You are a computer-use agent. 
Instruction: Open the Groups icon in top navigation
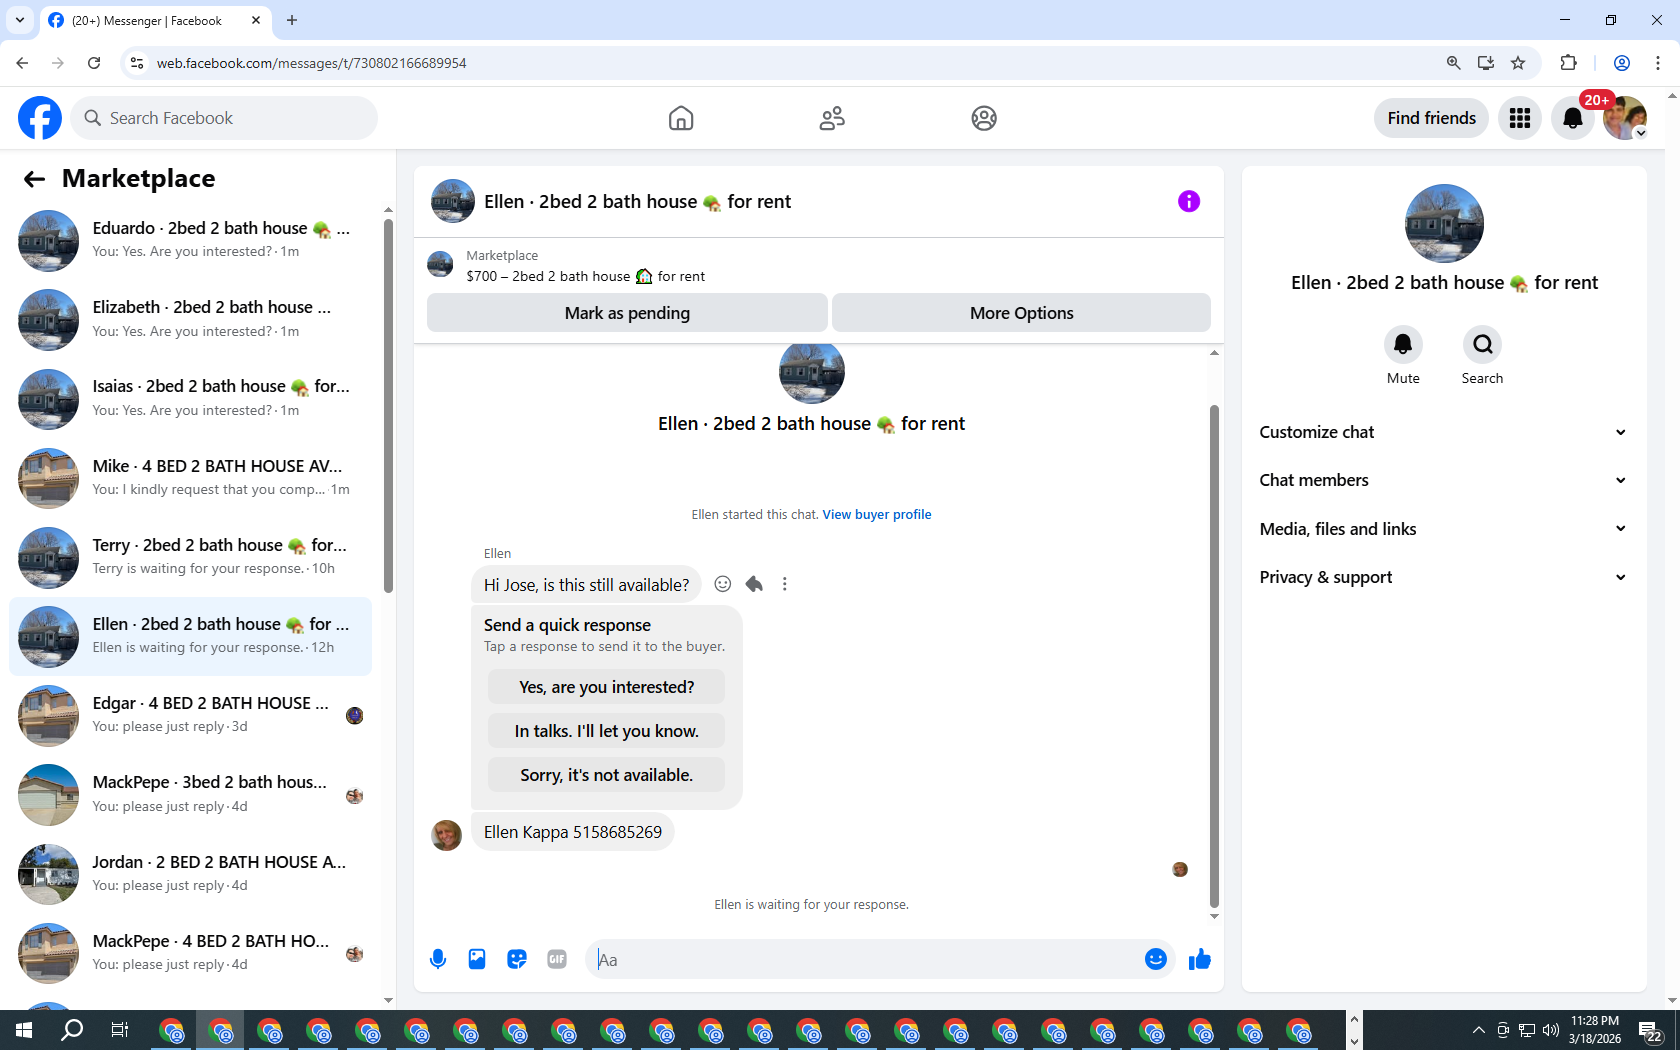[984, 118]
